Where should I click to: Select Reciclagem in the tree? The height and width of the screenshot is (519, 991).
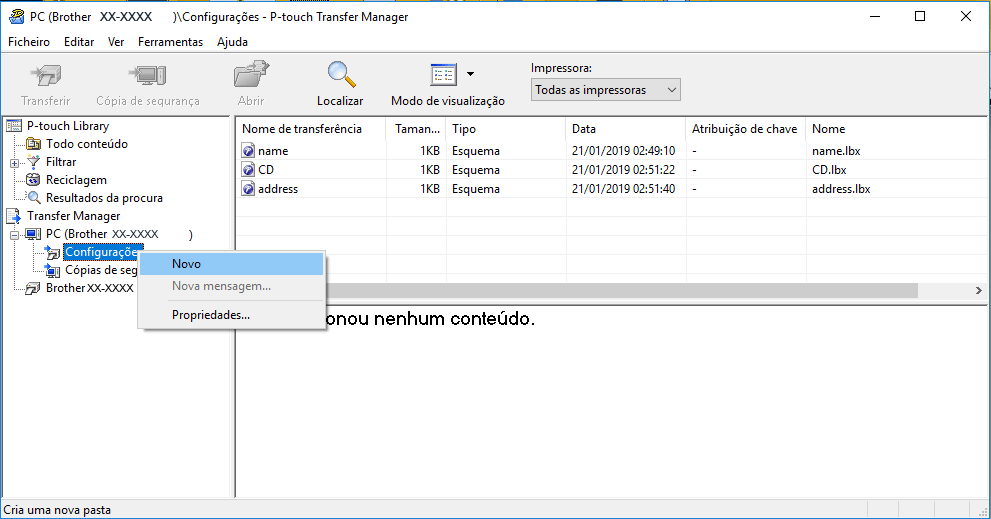(76, 180)
